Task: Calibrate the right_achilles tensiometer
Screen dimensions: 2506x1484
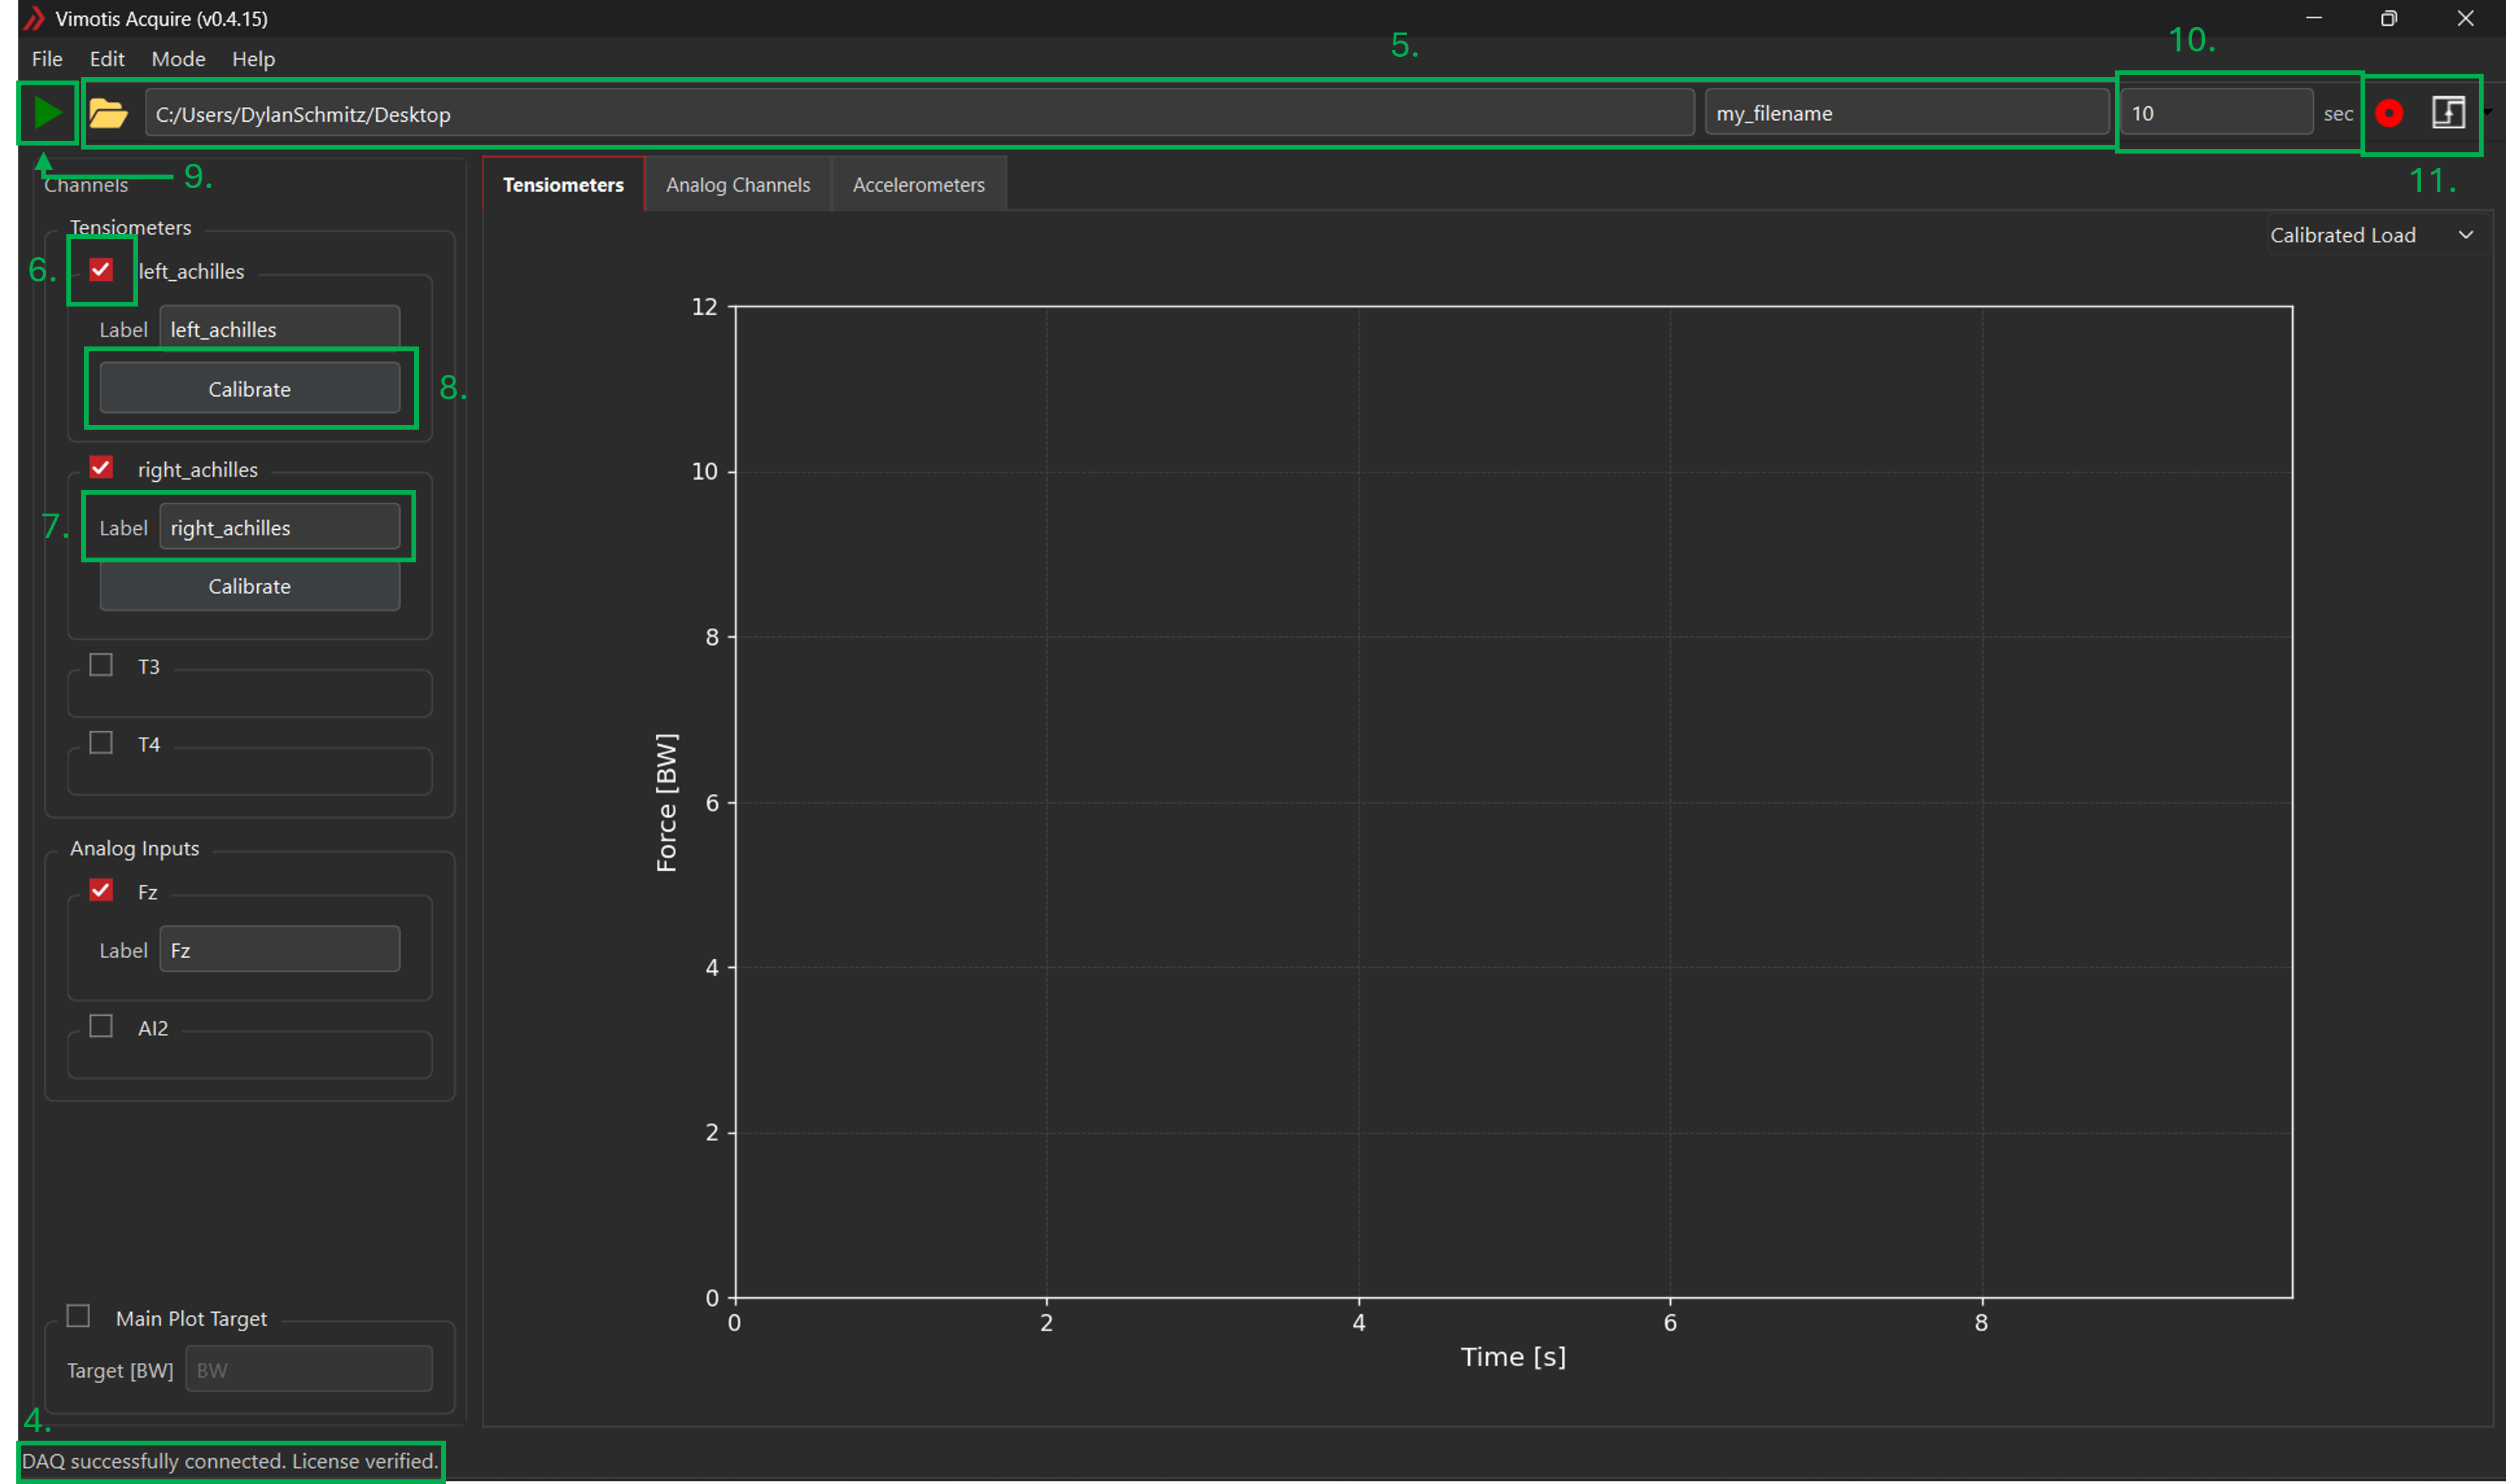Action: pos(250,586)
